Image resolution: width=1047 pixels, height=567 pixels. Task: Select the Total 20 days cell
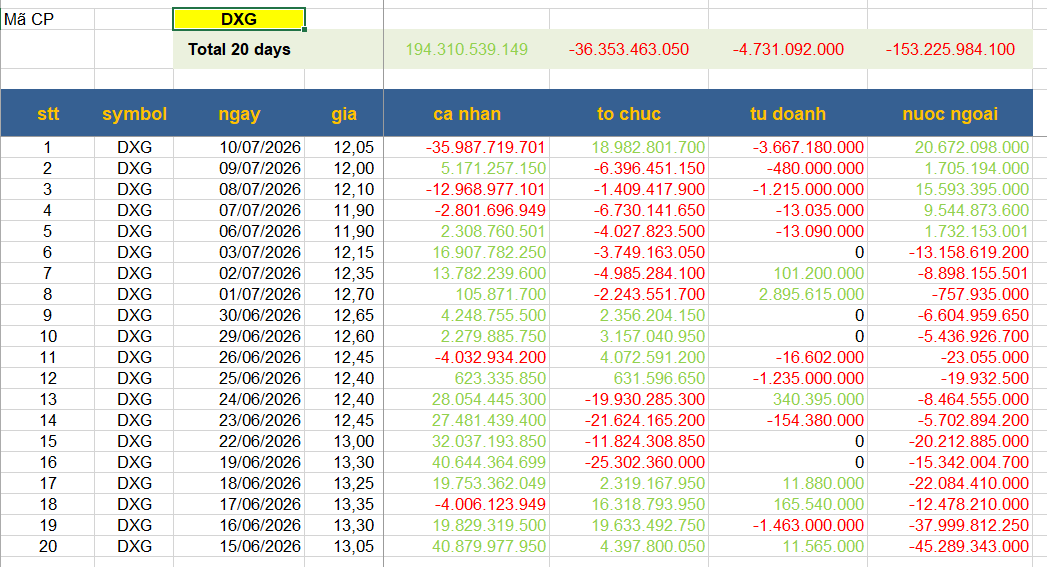239,49
